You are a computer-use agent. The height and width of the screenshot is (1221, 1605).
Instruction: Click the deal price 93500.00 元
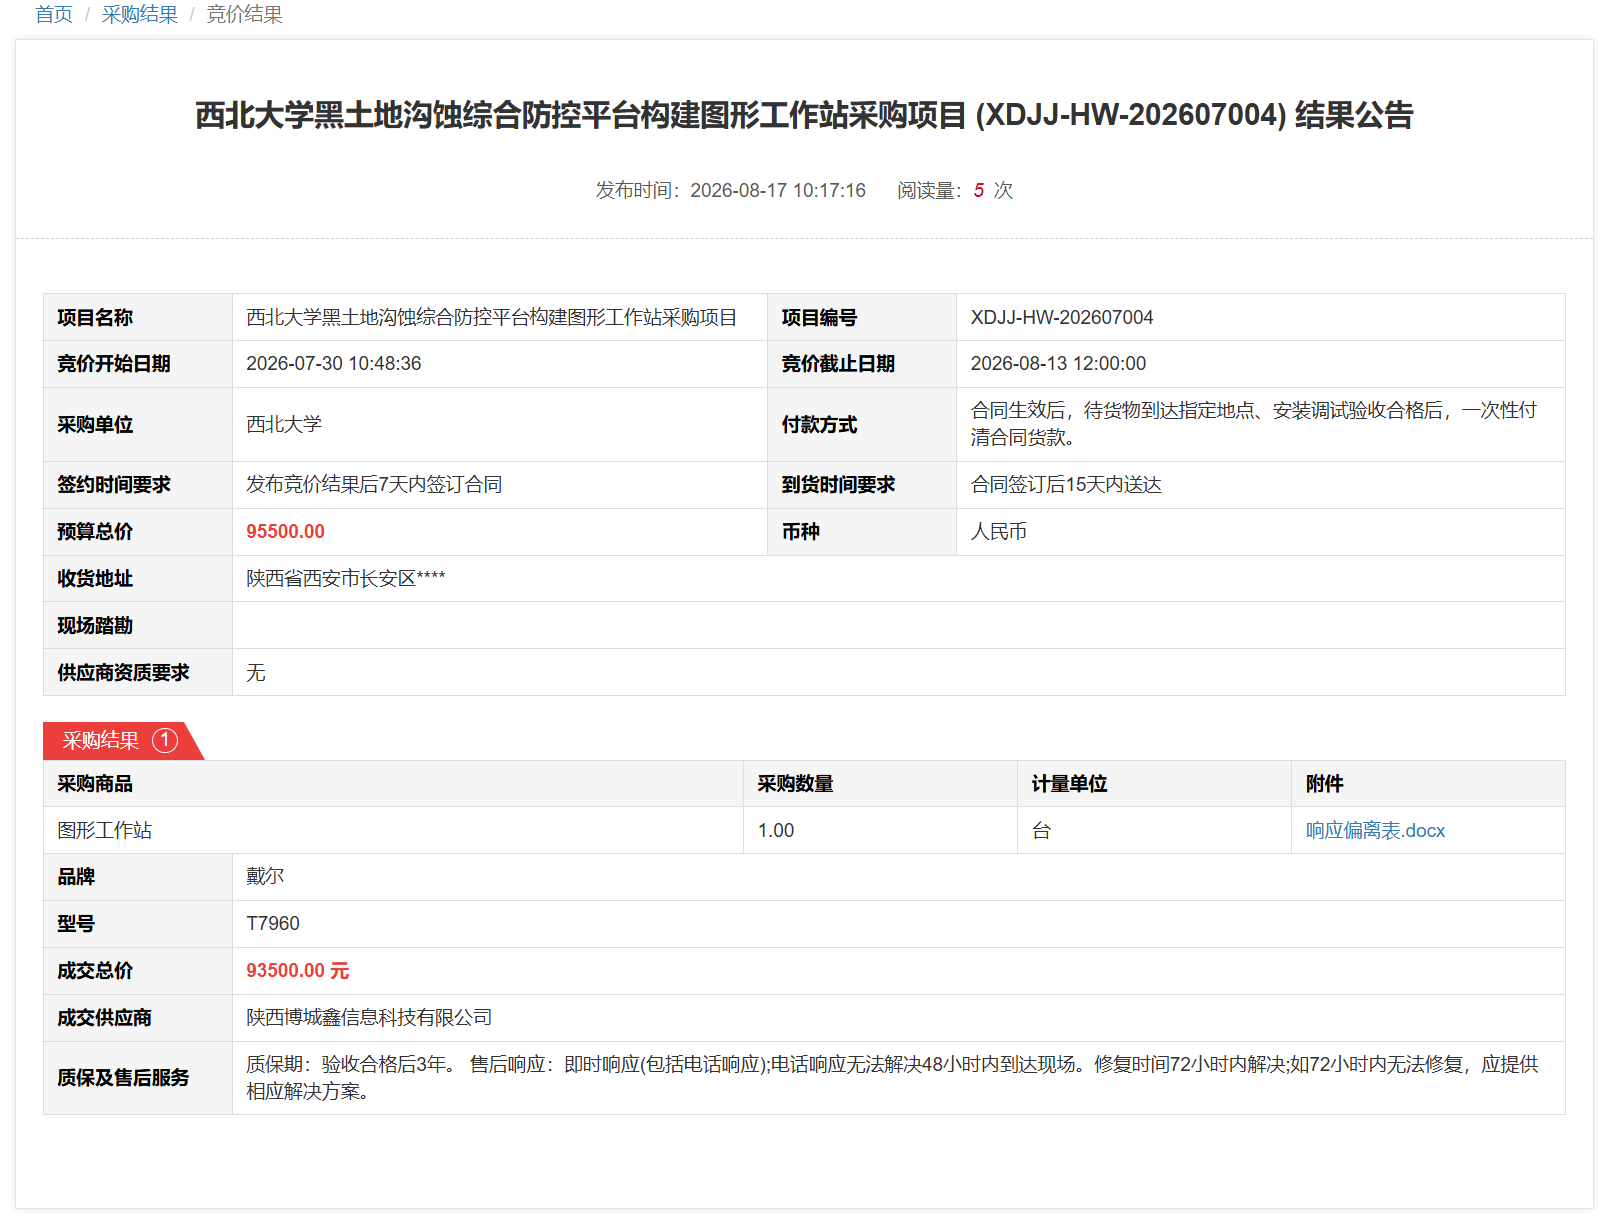click(298, 971)
